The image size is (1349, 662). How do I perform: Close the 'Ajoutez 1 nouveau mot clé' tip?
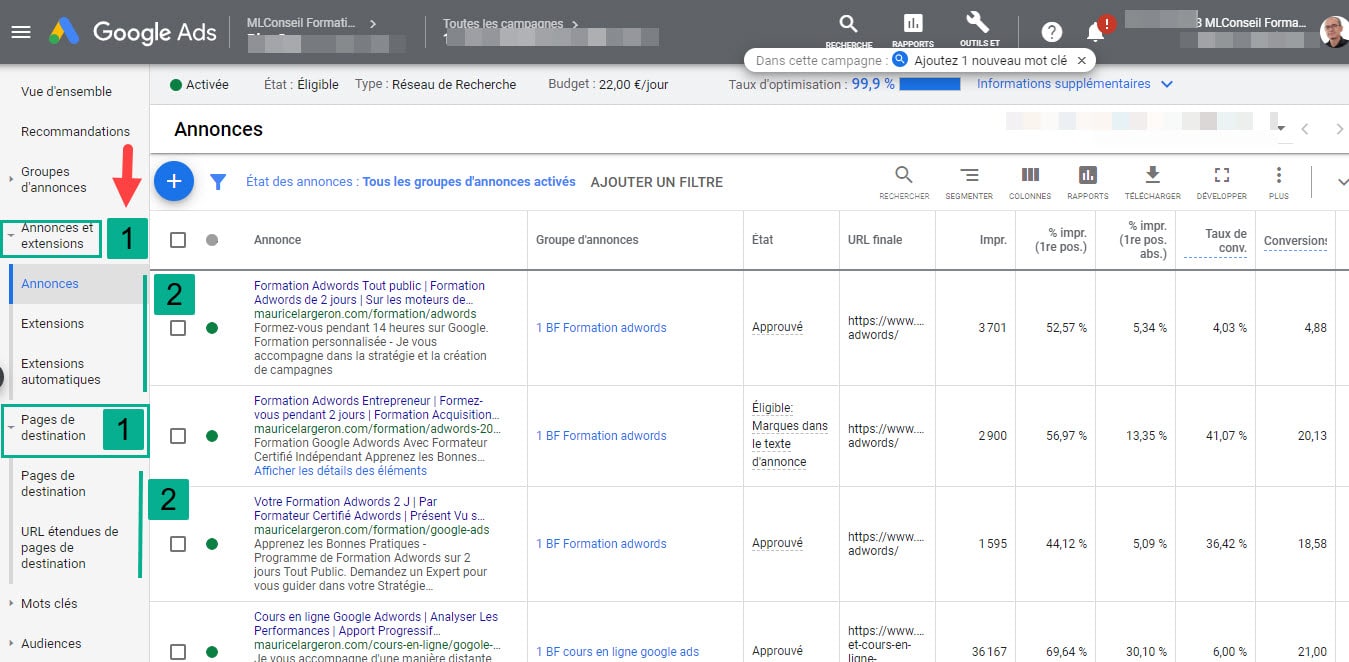tap(1082, 60)
